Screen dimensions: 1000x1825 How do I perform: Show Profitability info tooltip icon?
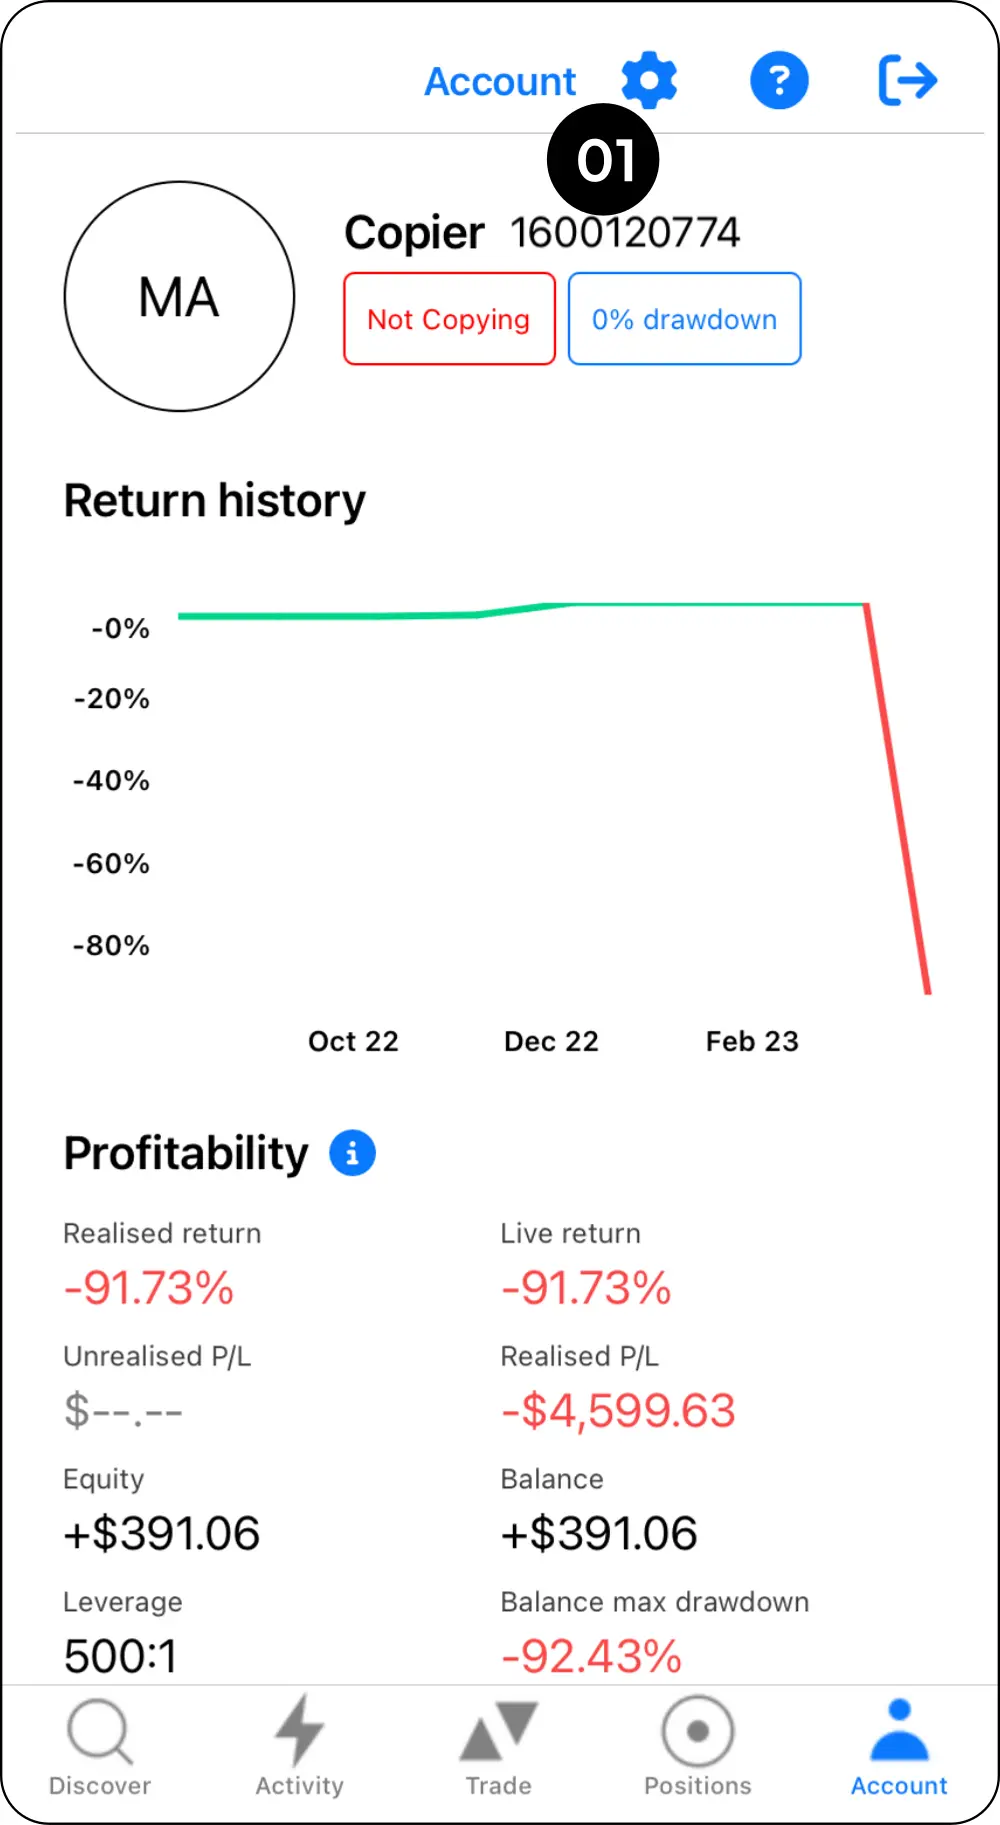[352, 1153]
